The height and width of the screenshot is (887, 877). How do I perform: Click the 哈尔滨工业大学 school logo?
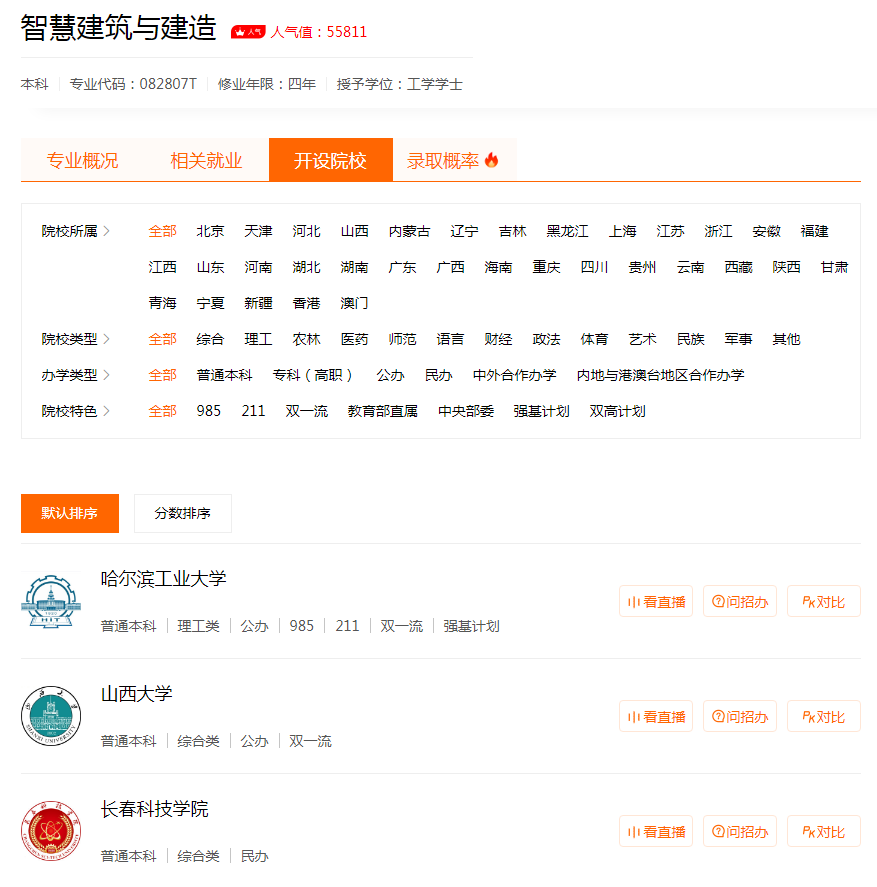tap(51, 600)
